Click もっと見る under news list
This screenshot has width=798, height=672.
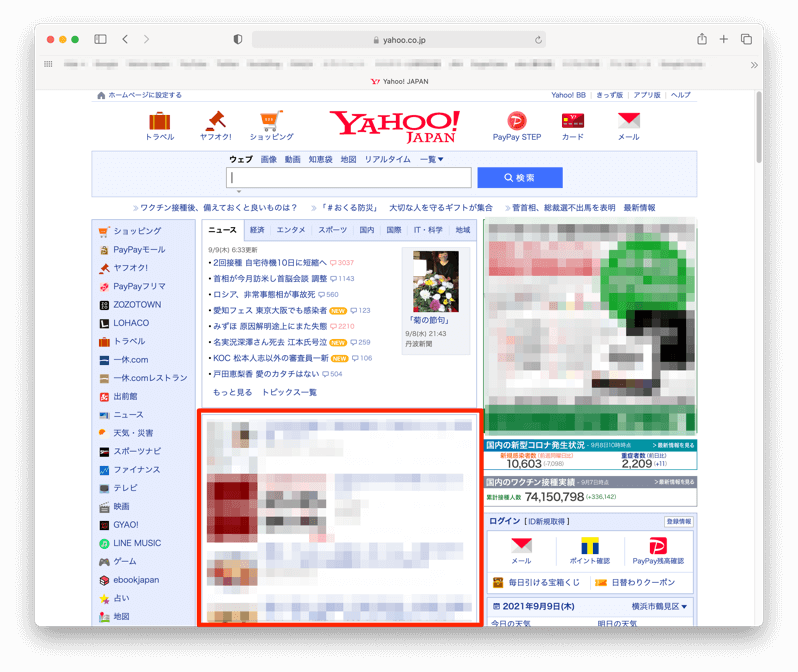[x=233, y=392]
